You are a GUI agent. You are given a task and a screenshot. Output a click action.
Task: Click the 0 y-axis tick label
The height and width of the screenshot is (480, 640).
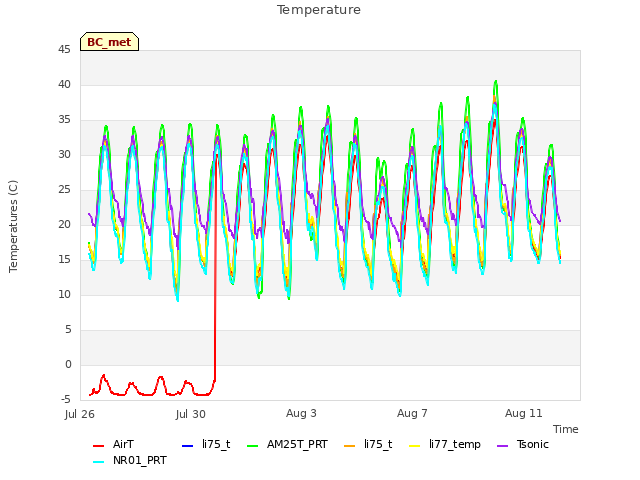(x=68, y=364)
